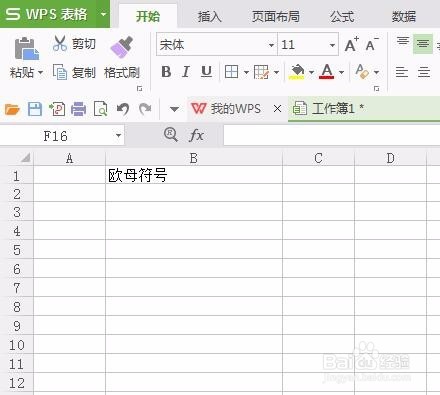The height and width of the screenshot is (395, 440).
Task: Toggle middle vertical alignment
Action: 423,43
